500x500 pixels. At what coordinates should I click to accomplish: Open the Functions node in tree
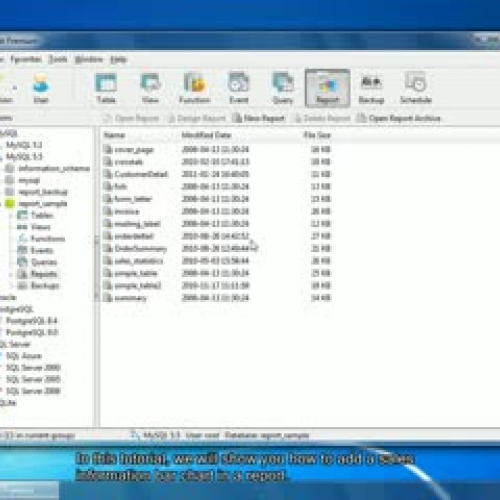(47, 239)
